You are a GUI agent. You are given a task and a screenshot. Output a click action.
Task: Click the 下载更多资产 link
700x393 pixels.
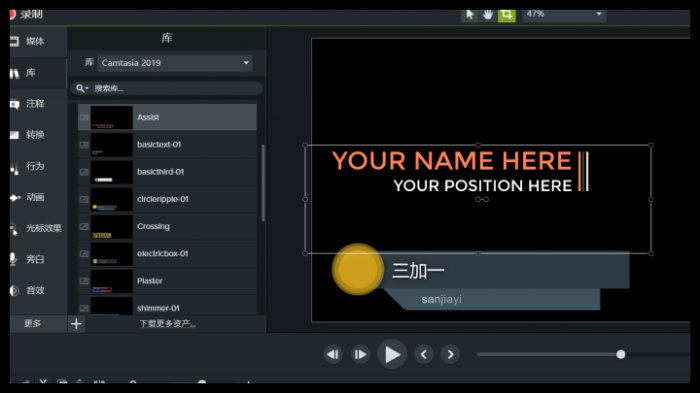pos(167,324)
